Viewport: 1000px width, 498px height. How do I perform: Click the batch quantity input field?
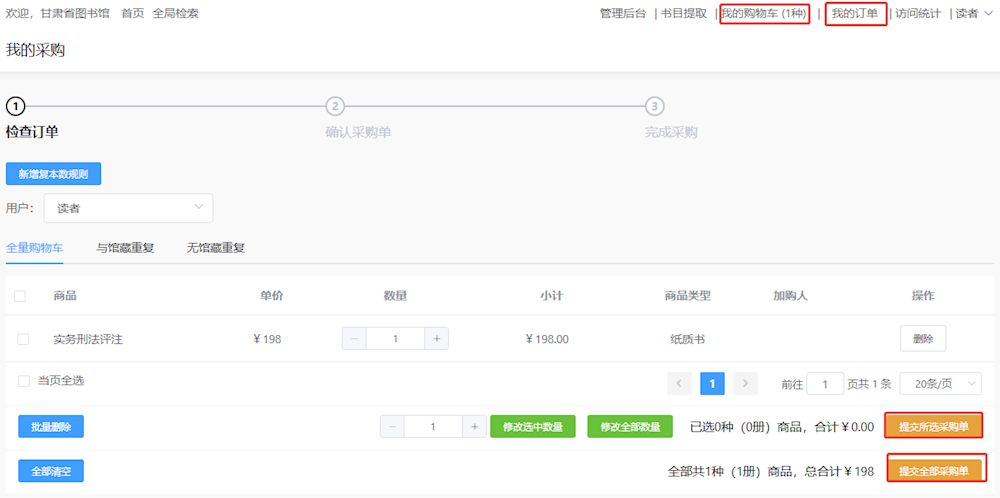point(434,427)
